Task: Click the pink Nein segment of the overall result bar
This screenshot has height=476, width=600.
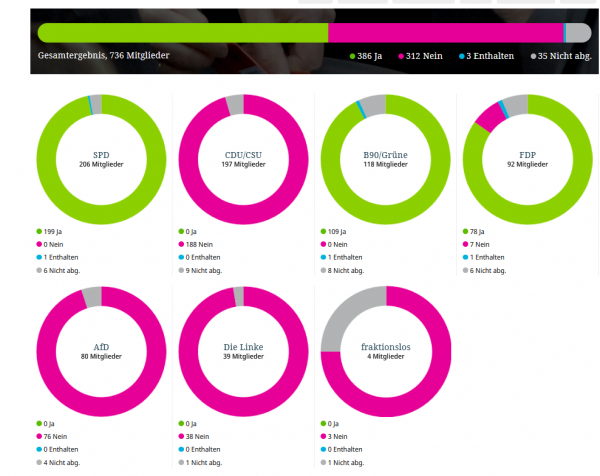Action: pyautogui.click(x=445, y=33)
